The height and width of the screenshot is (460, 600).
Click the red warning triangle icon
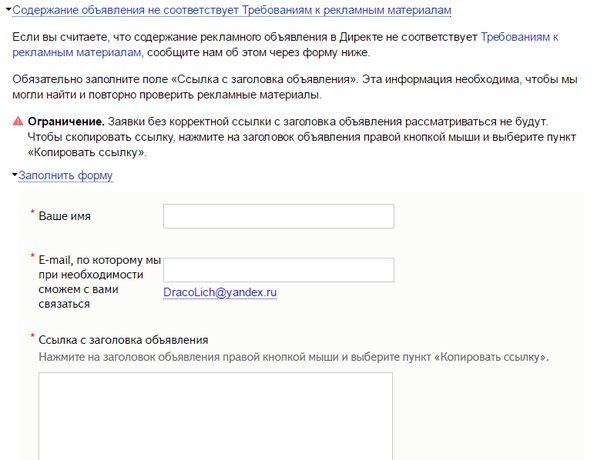(x=18, y=121)
